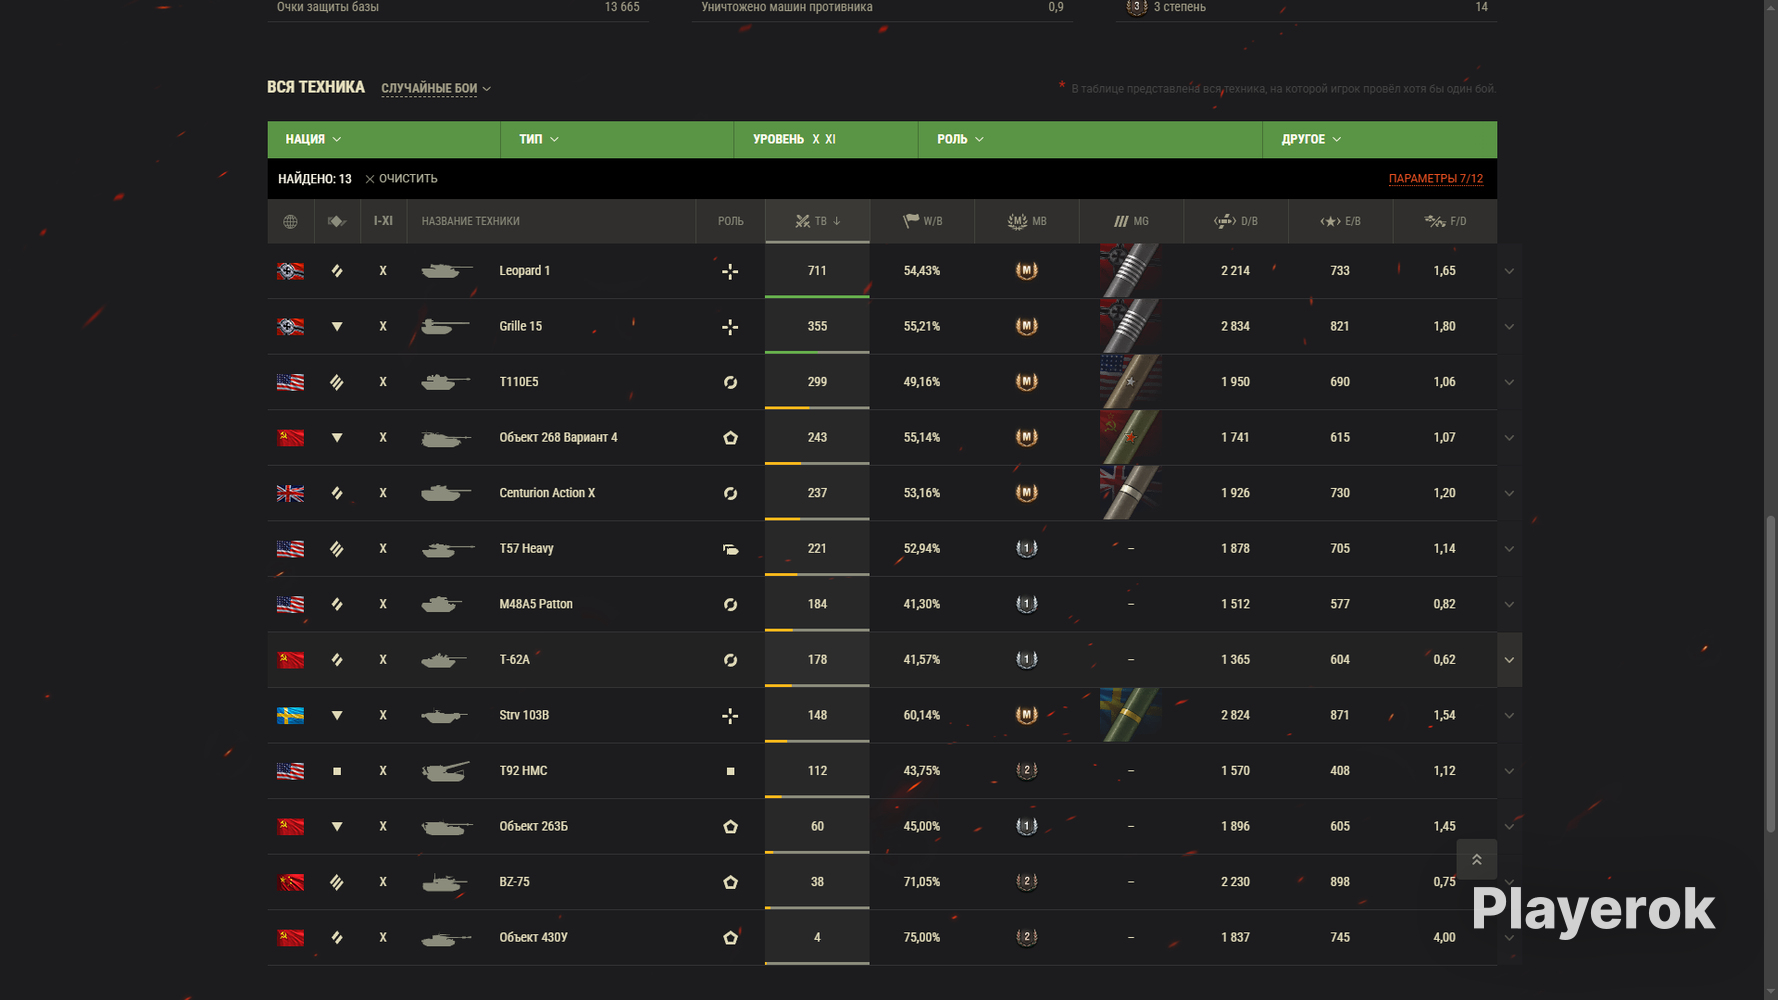Expand the T110E5 row details

[x=1509, y=382]
